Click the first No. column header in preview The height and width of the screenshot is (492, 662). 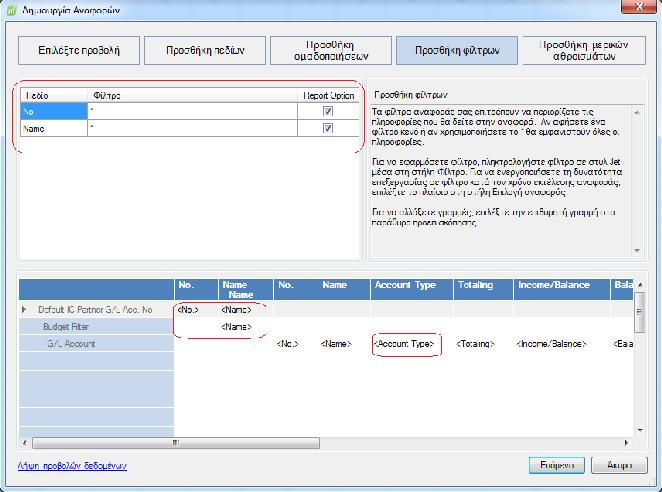coord(196,289)
